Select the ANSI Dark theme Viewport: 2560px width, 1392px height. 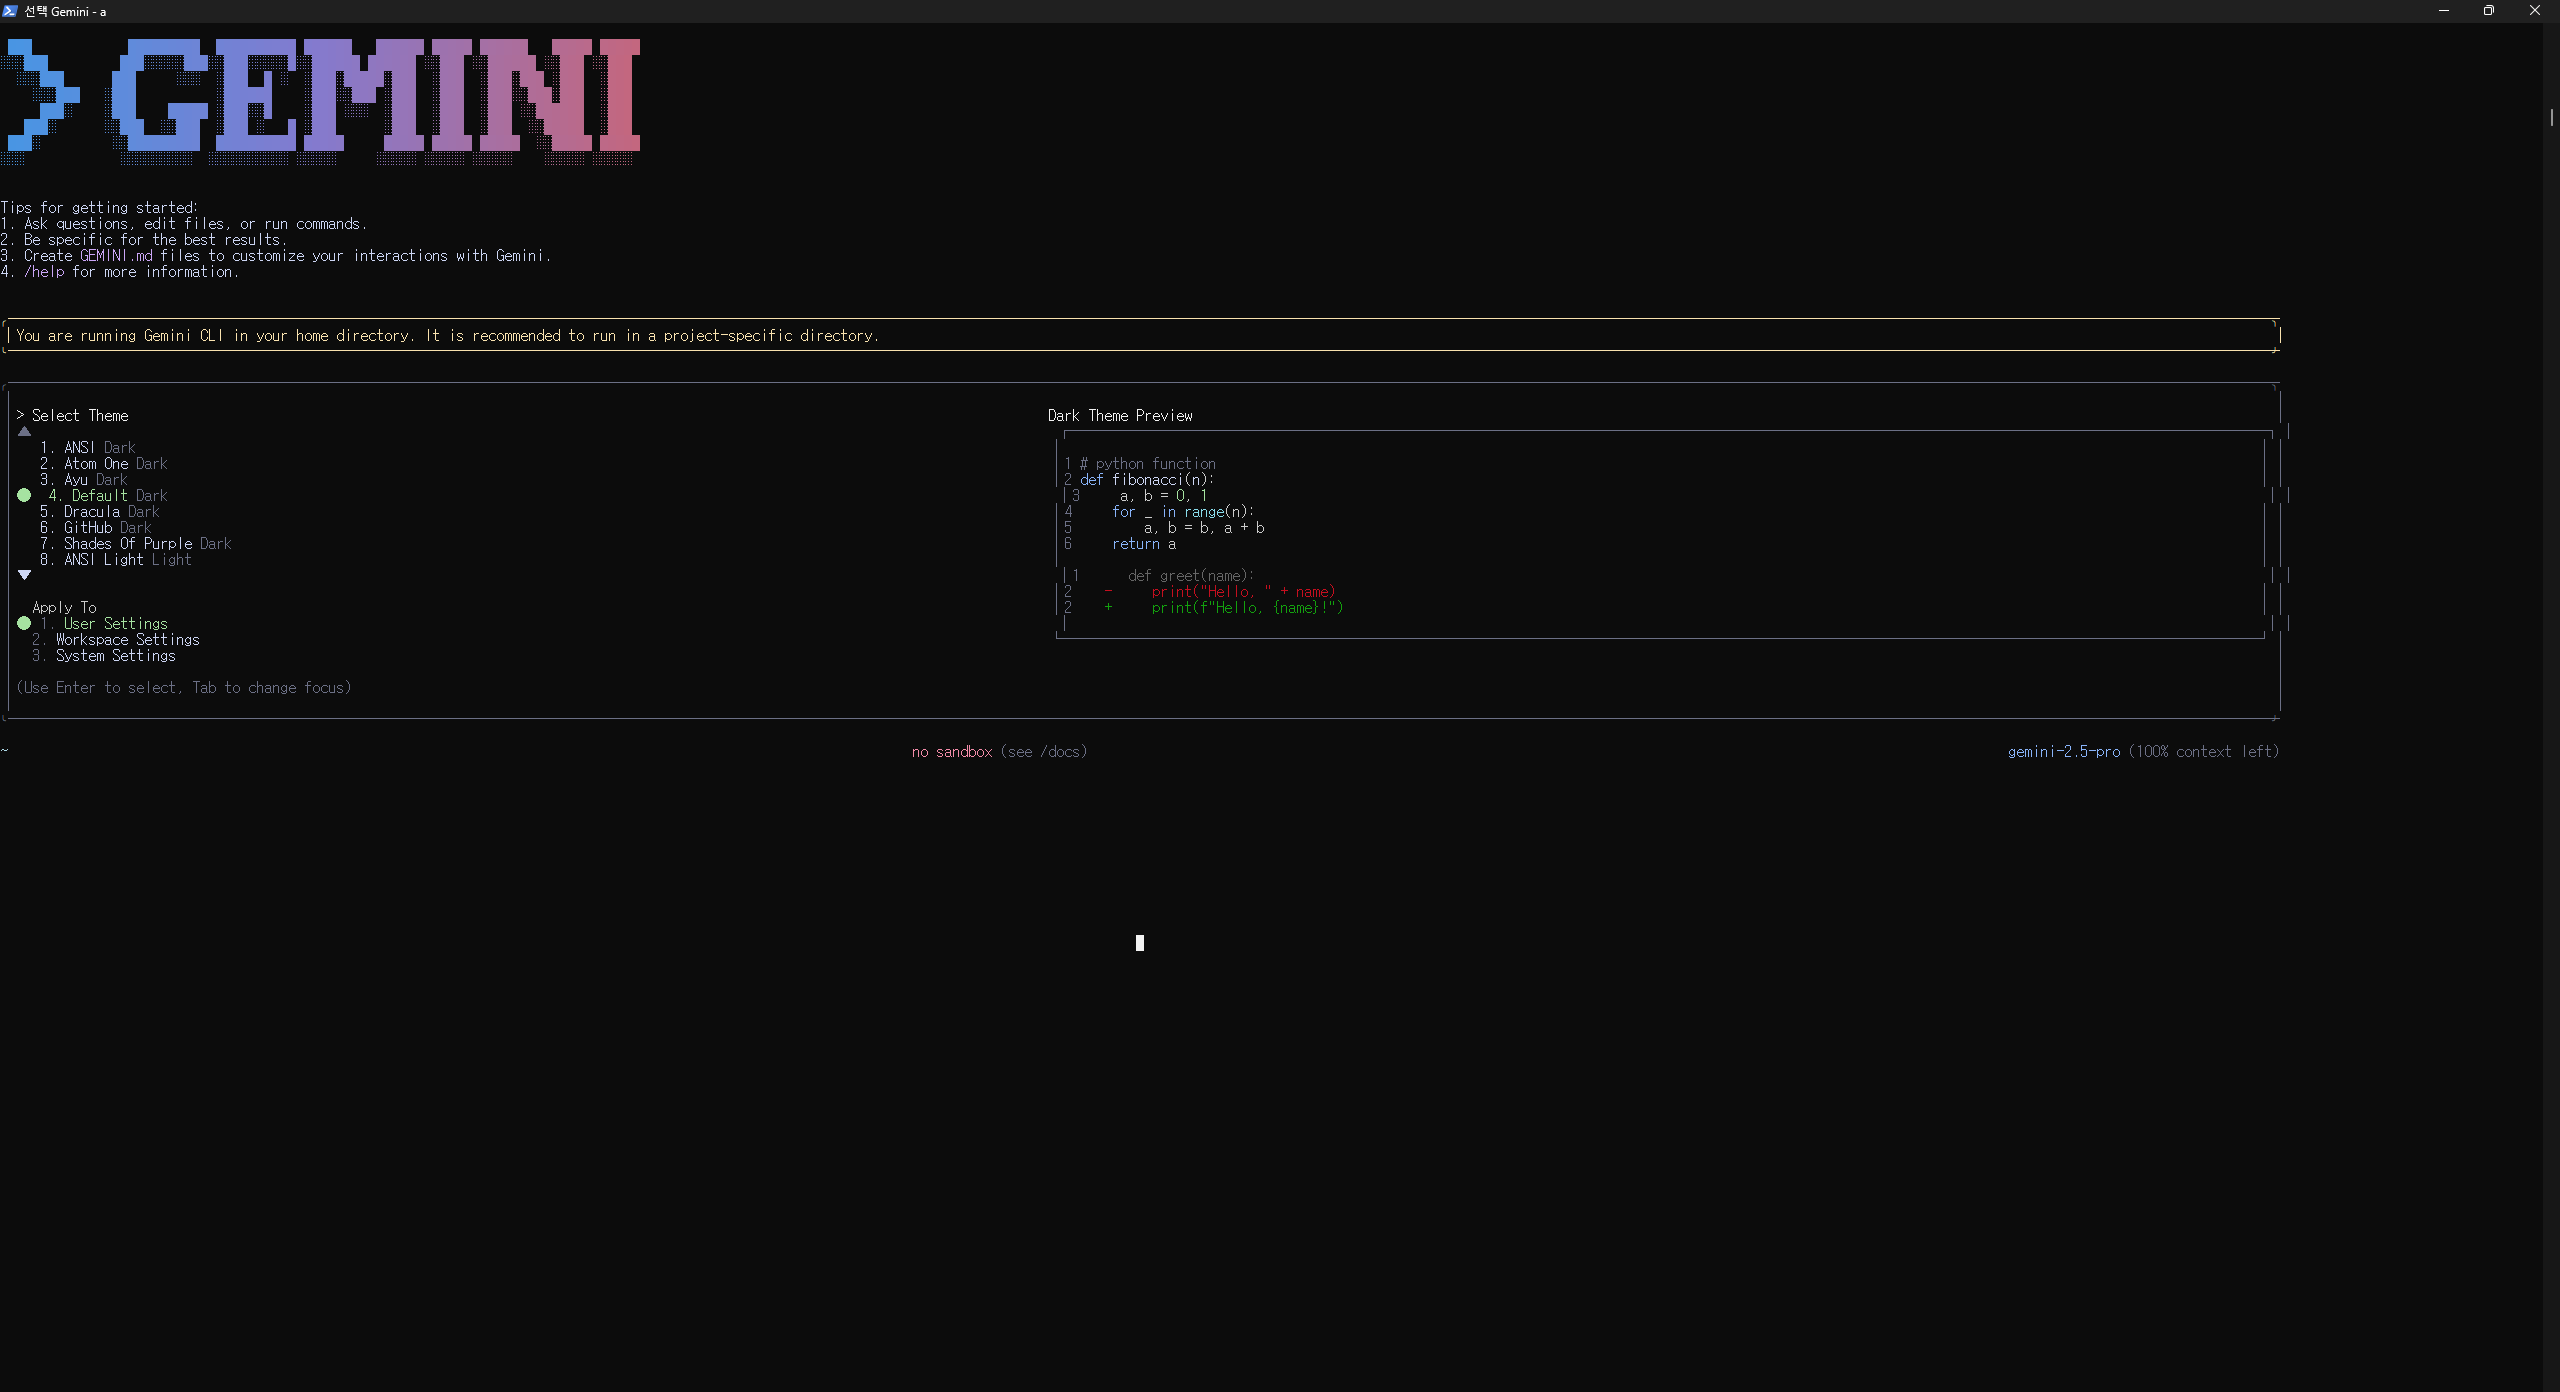[x=98, y=448]
